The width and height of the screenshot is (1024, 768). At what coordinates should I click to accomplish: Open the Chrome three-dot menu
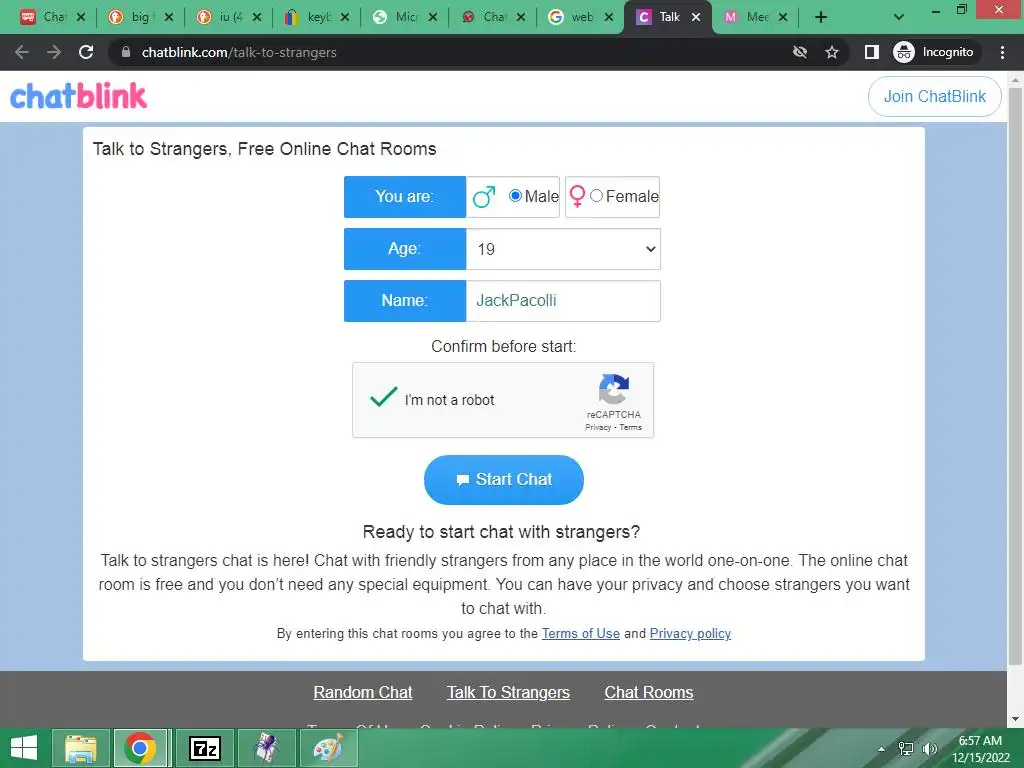pyautogui.click(x=1002, y=52)
